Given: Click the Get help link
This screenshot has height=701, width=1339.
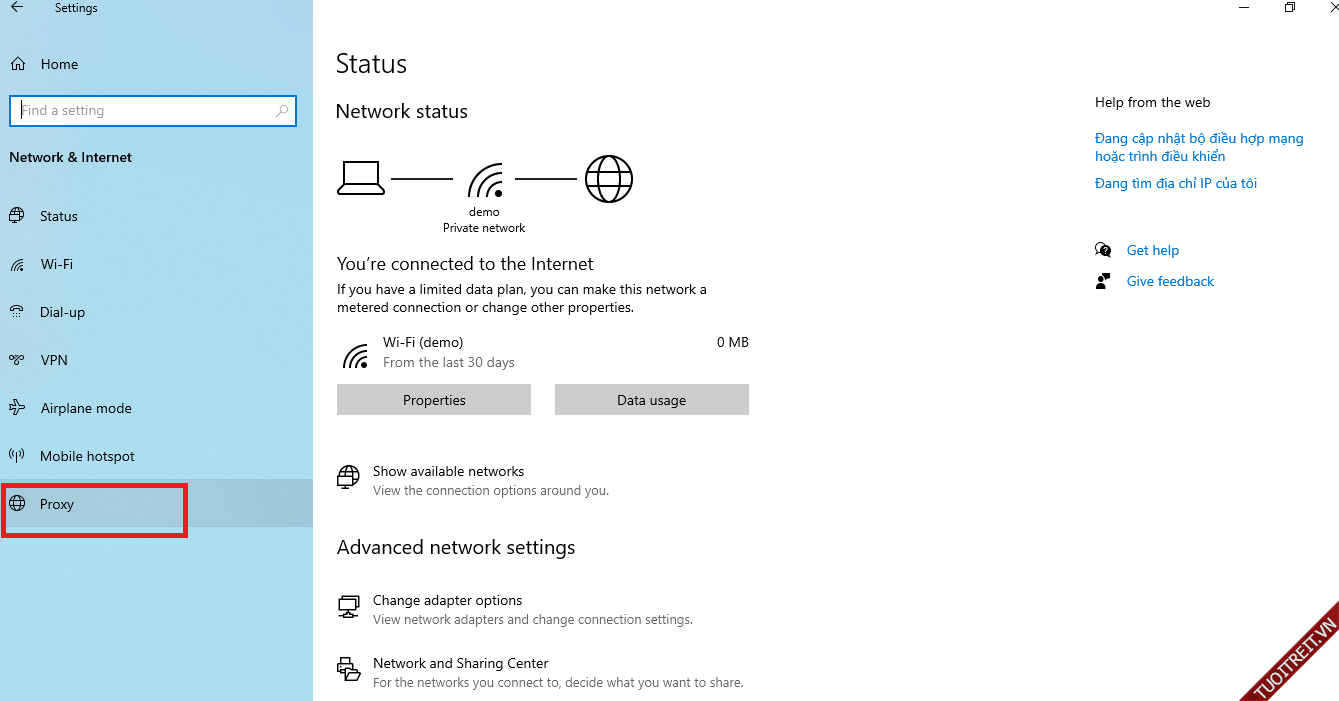Looking at the screenshot, I should pyautogui.click(x=1152, y=250).
